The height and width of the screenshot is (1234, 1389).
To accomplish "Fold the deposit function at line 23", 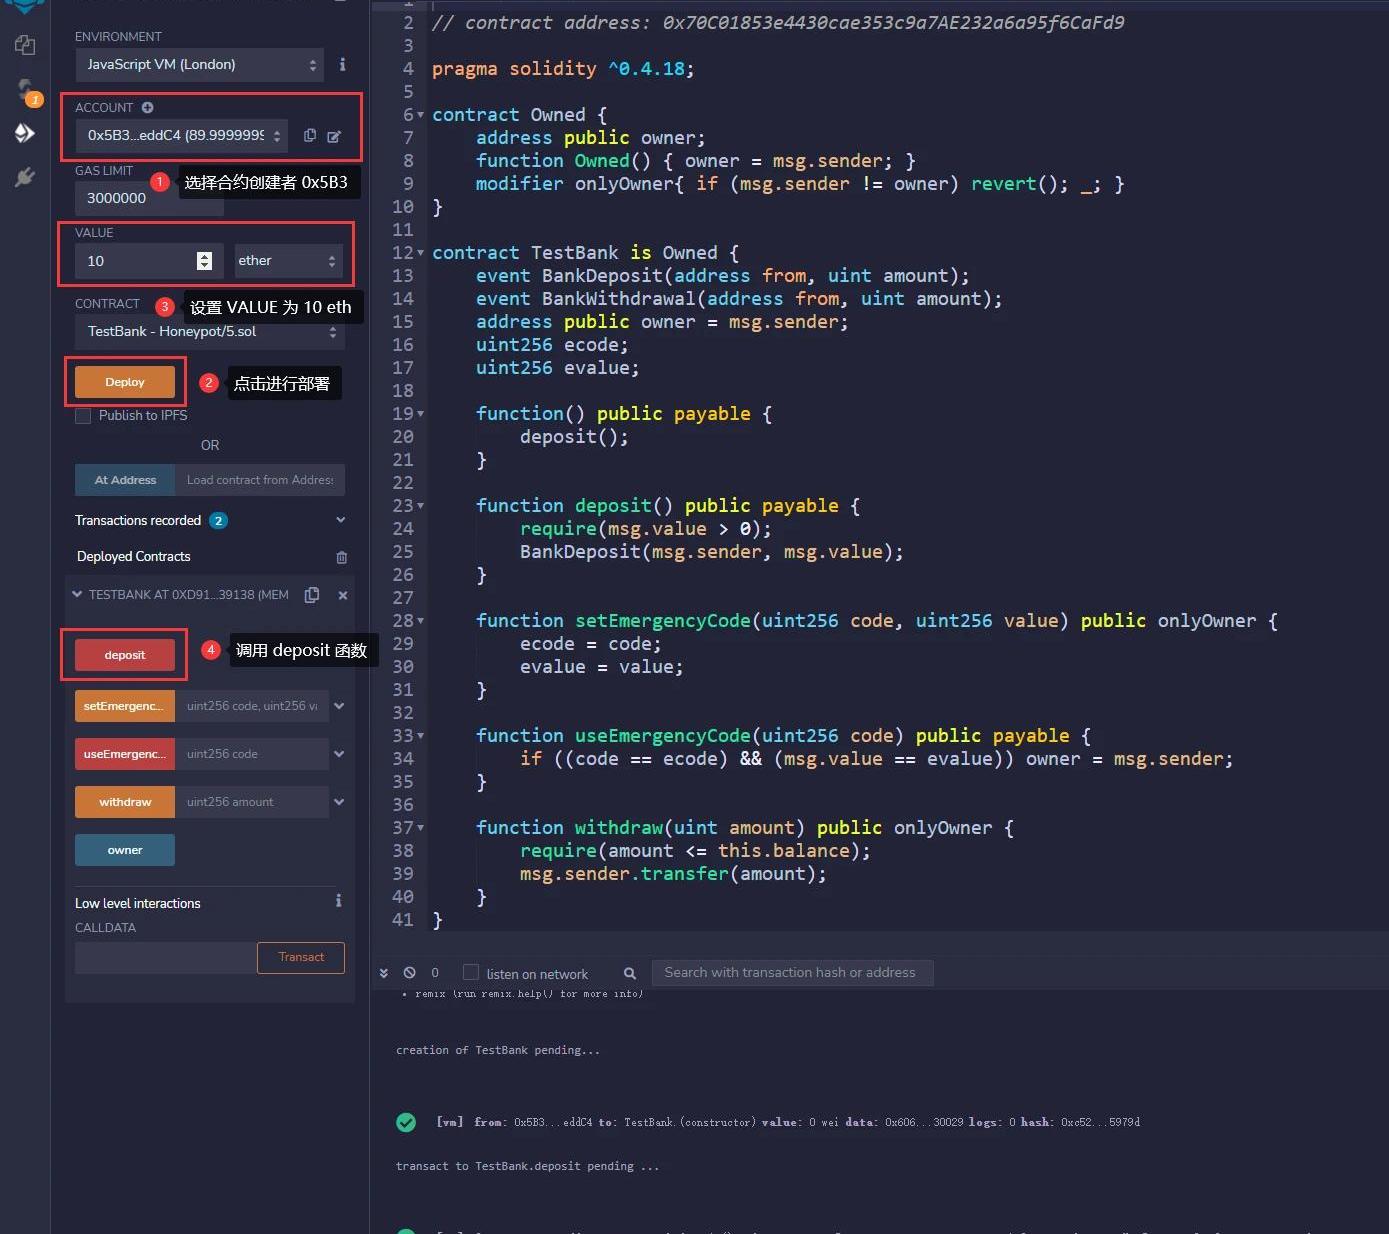I will tap(421, 506).
